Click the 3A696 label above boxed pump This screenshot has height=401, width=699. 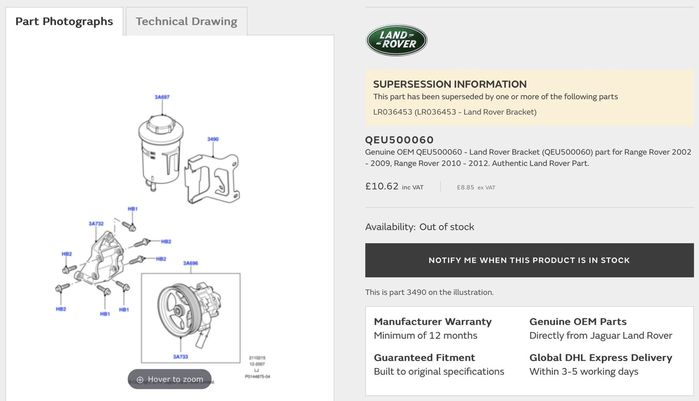coord(190,263)
